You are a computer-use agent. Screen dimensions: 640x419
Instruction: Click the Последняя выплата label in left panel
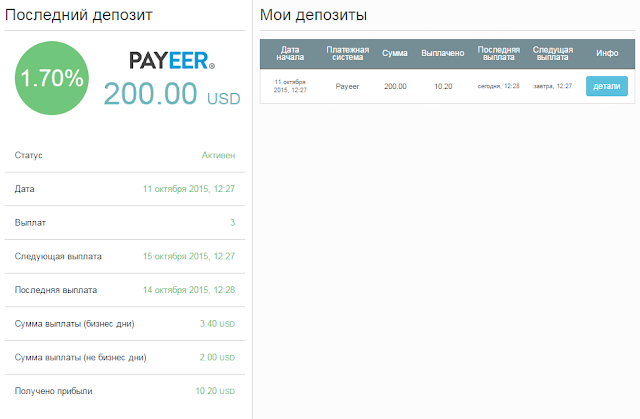(x=56, y=290)
